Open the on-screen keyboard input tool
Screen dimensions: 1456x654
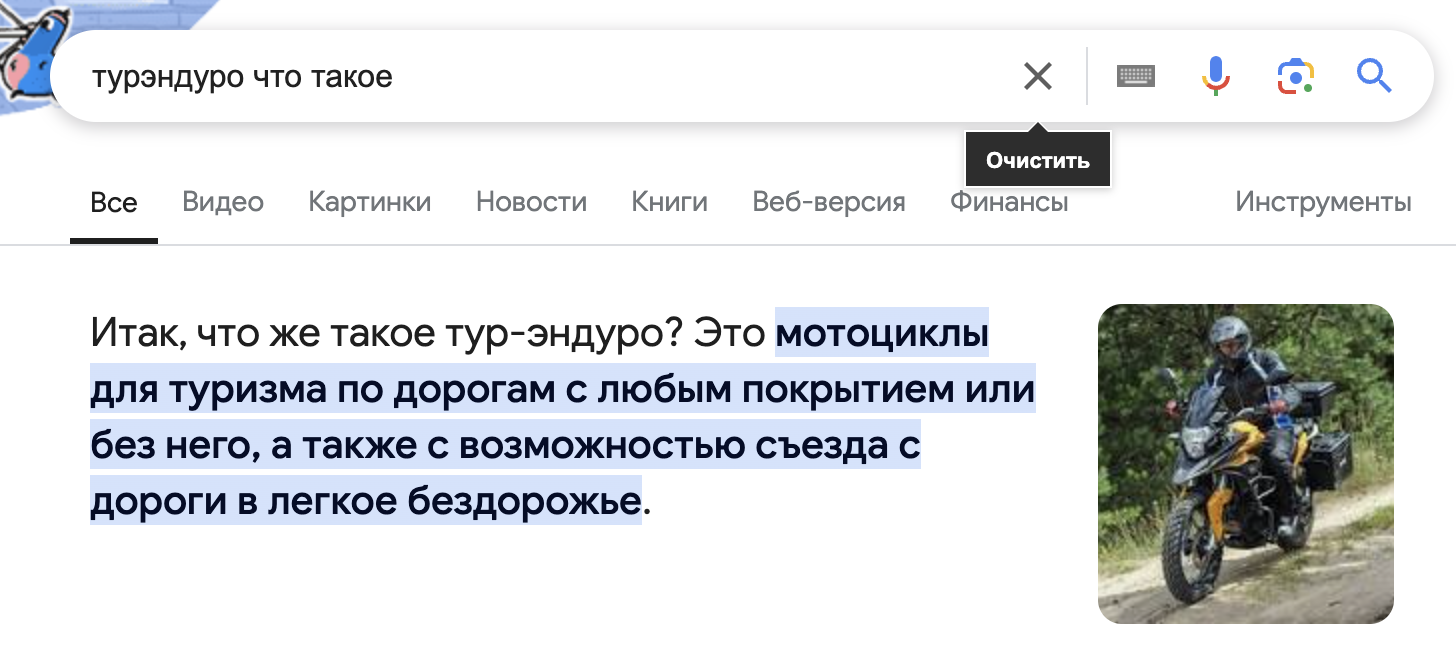pos(1136,76)
